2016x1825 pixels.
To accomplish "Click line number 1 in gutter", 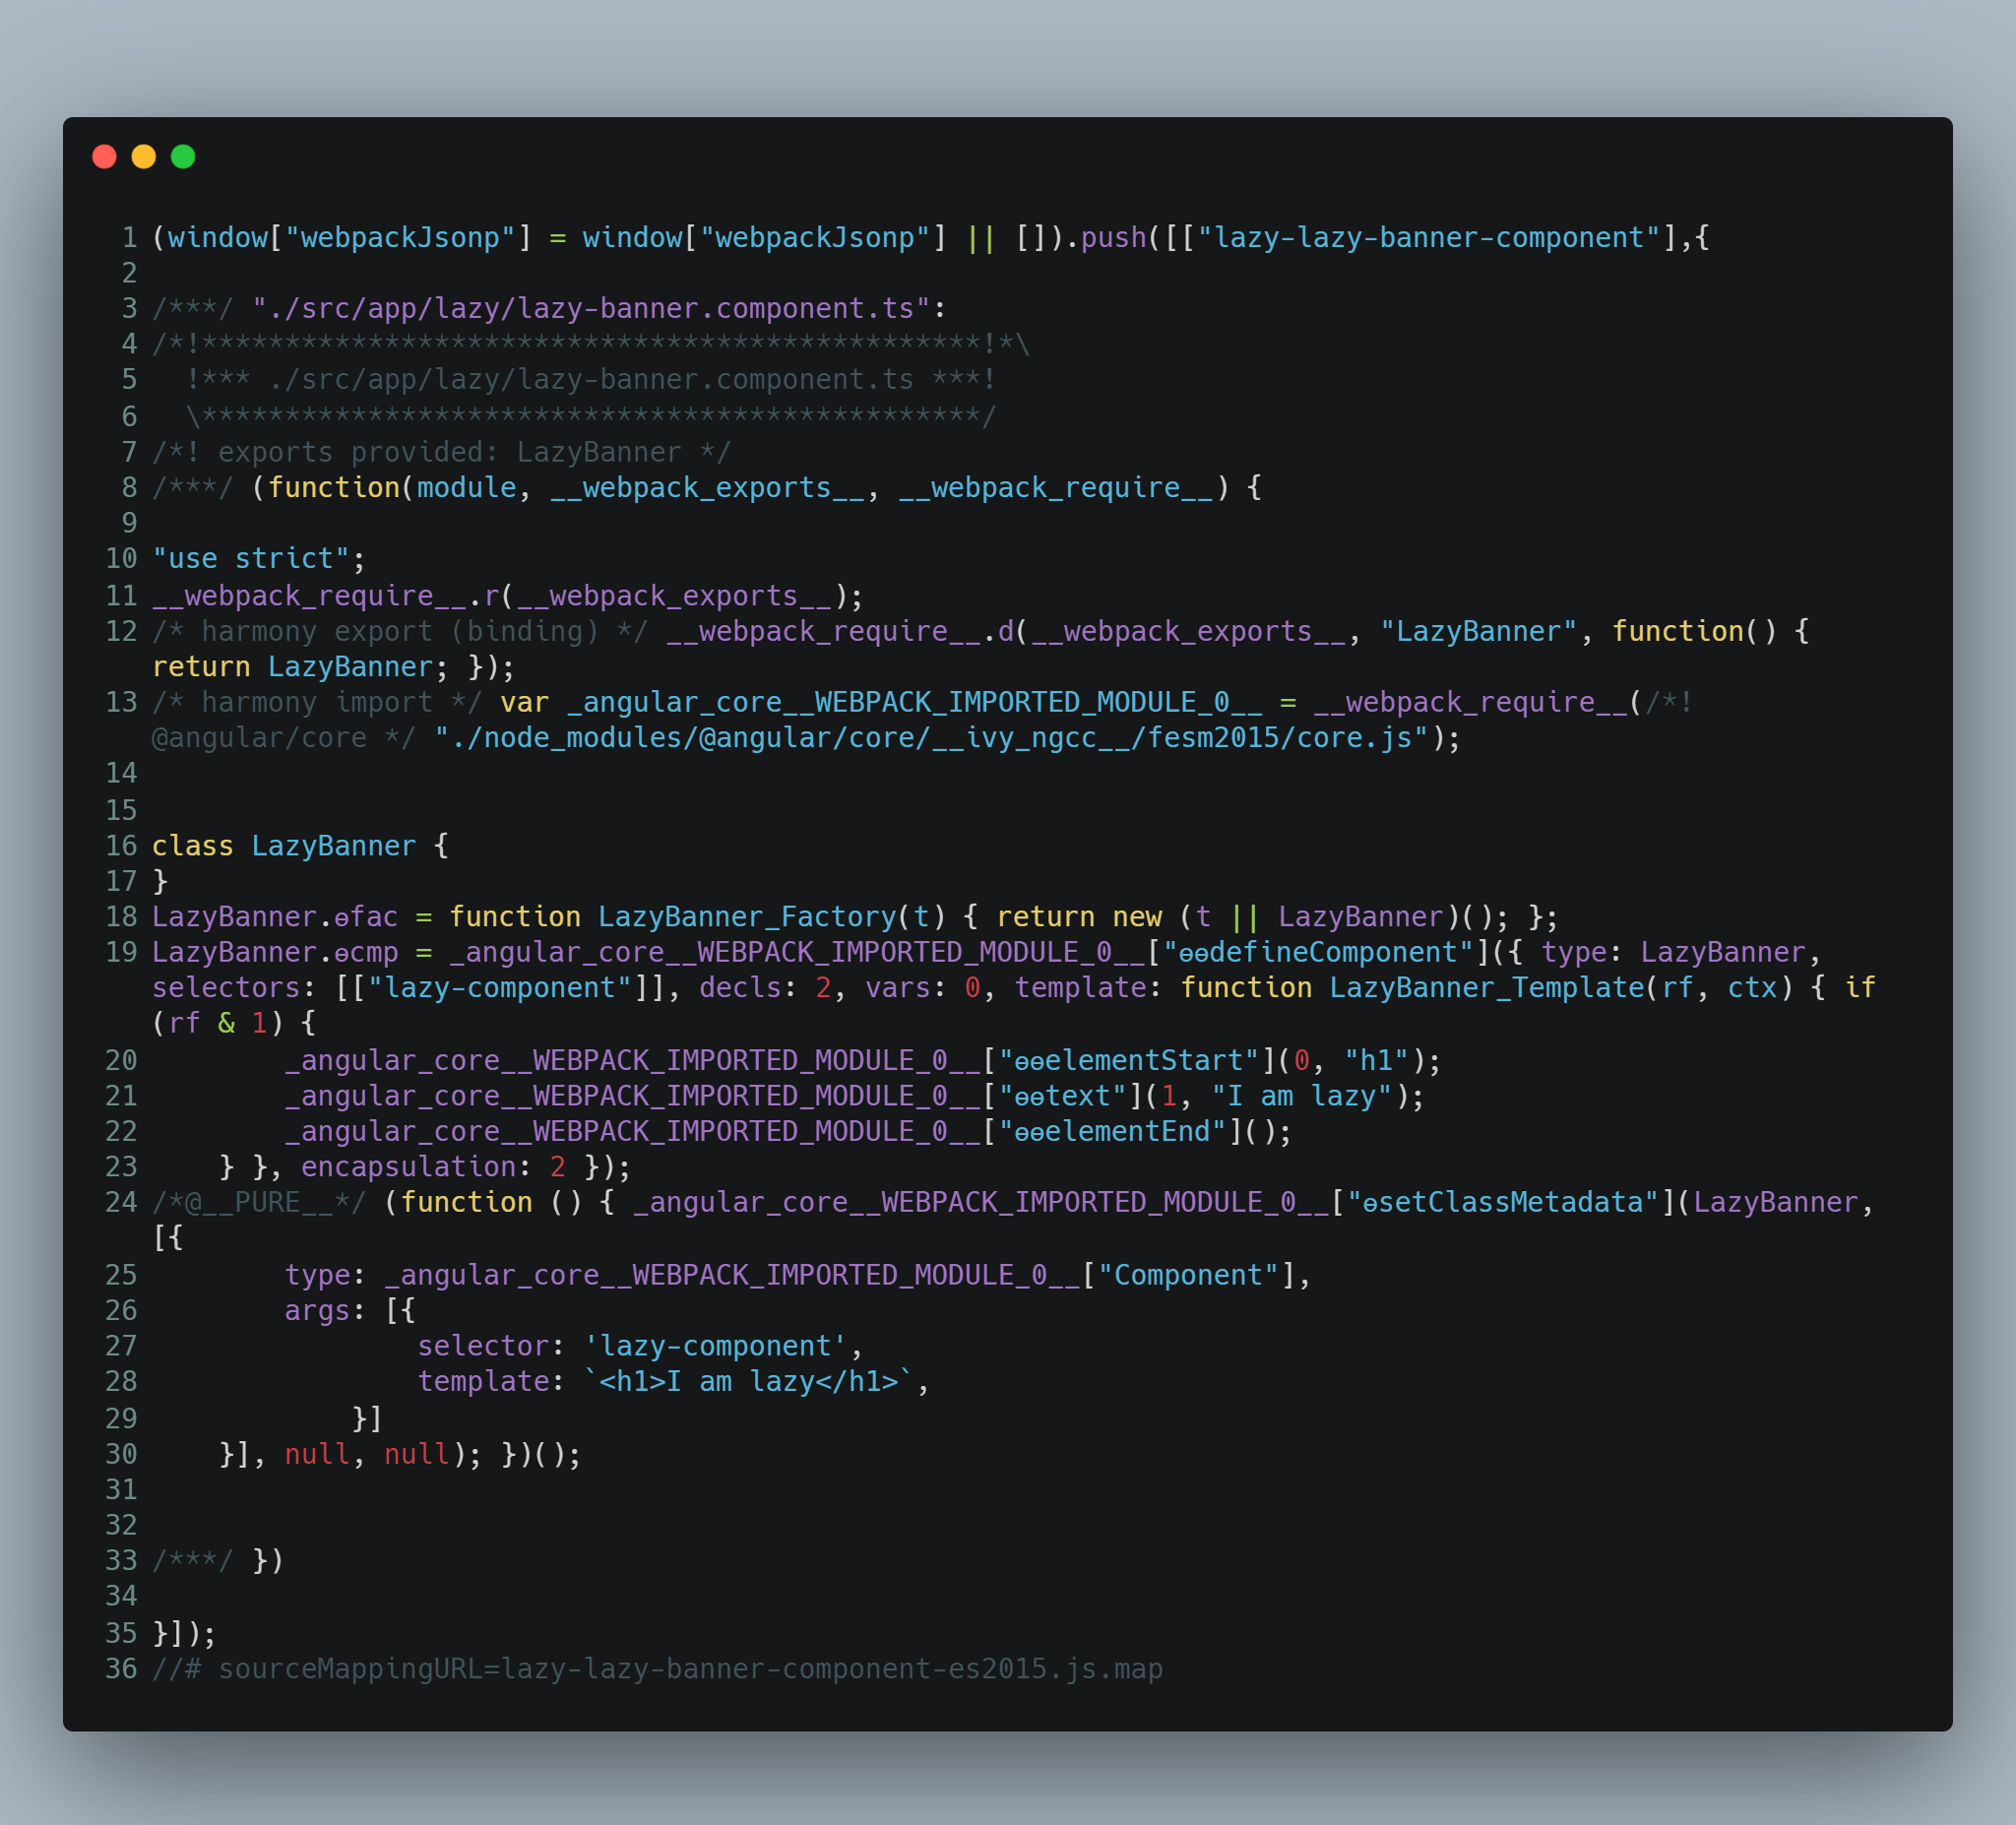I will tap(129, 237).
